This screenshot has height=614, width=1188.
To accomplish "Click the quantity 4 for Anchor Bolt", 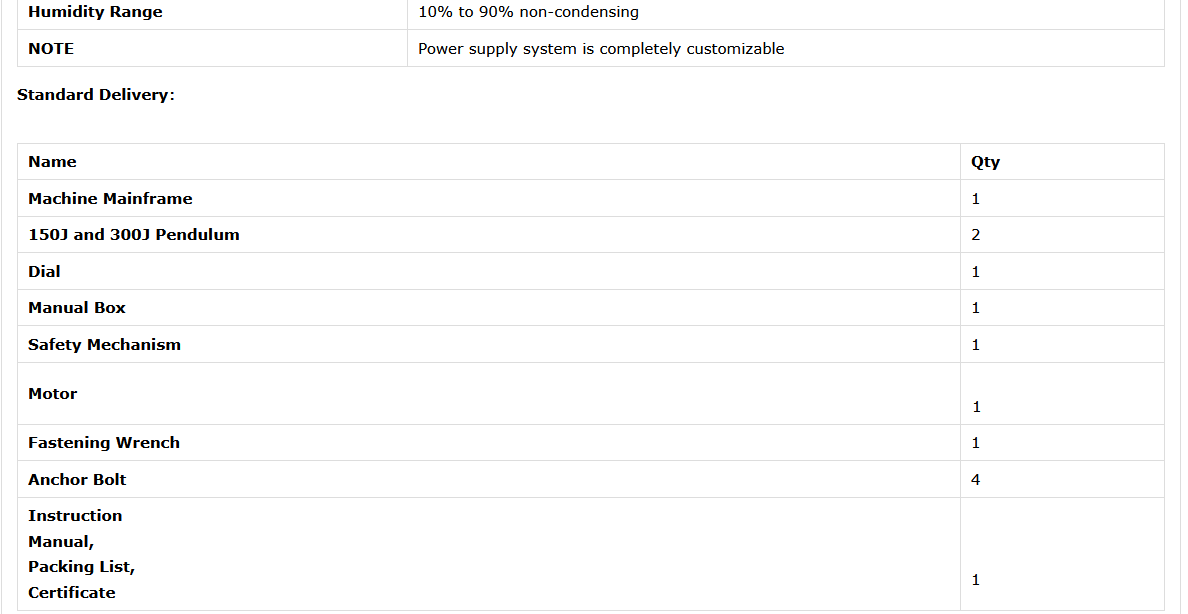I will 976,480.
